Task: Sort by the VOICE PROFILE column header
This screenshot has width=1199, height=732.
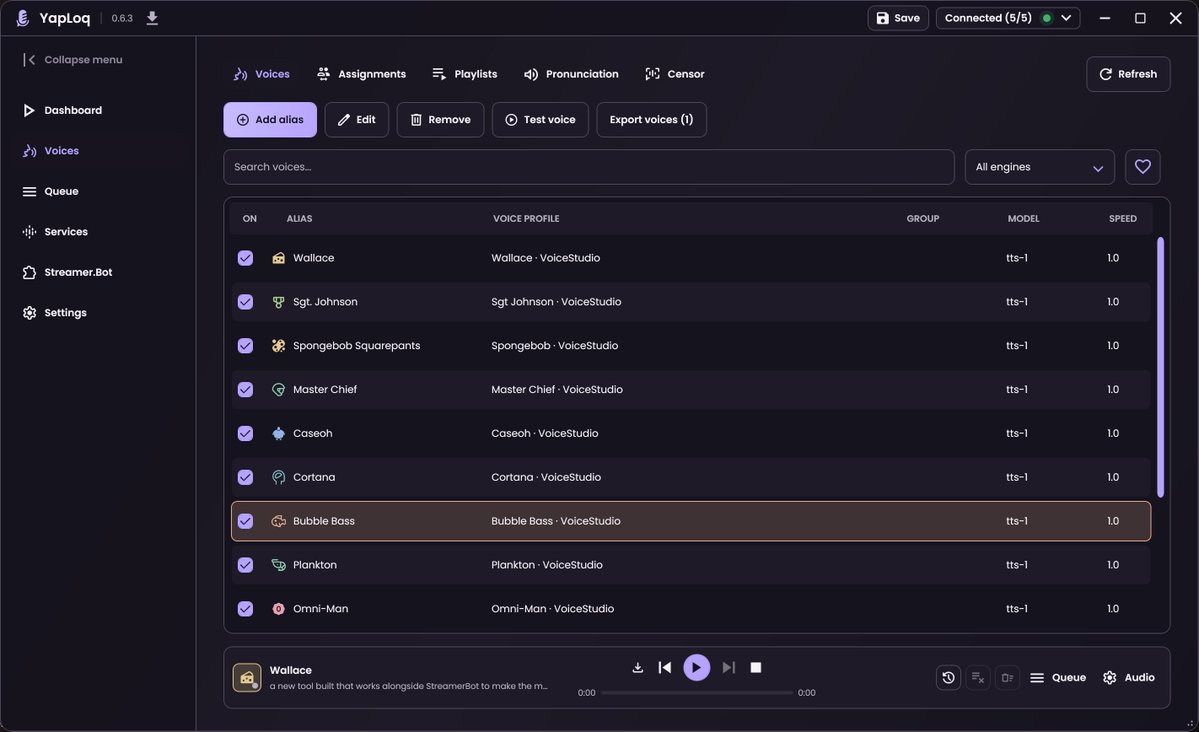Action: (x=526, y=219)
